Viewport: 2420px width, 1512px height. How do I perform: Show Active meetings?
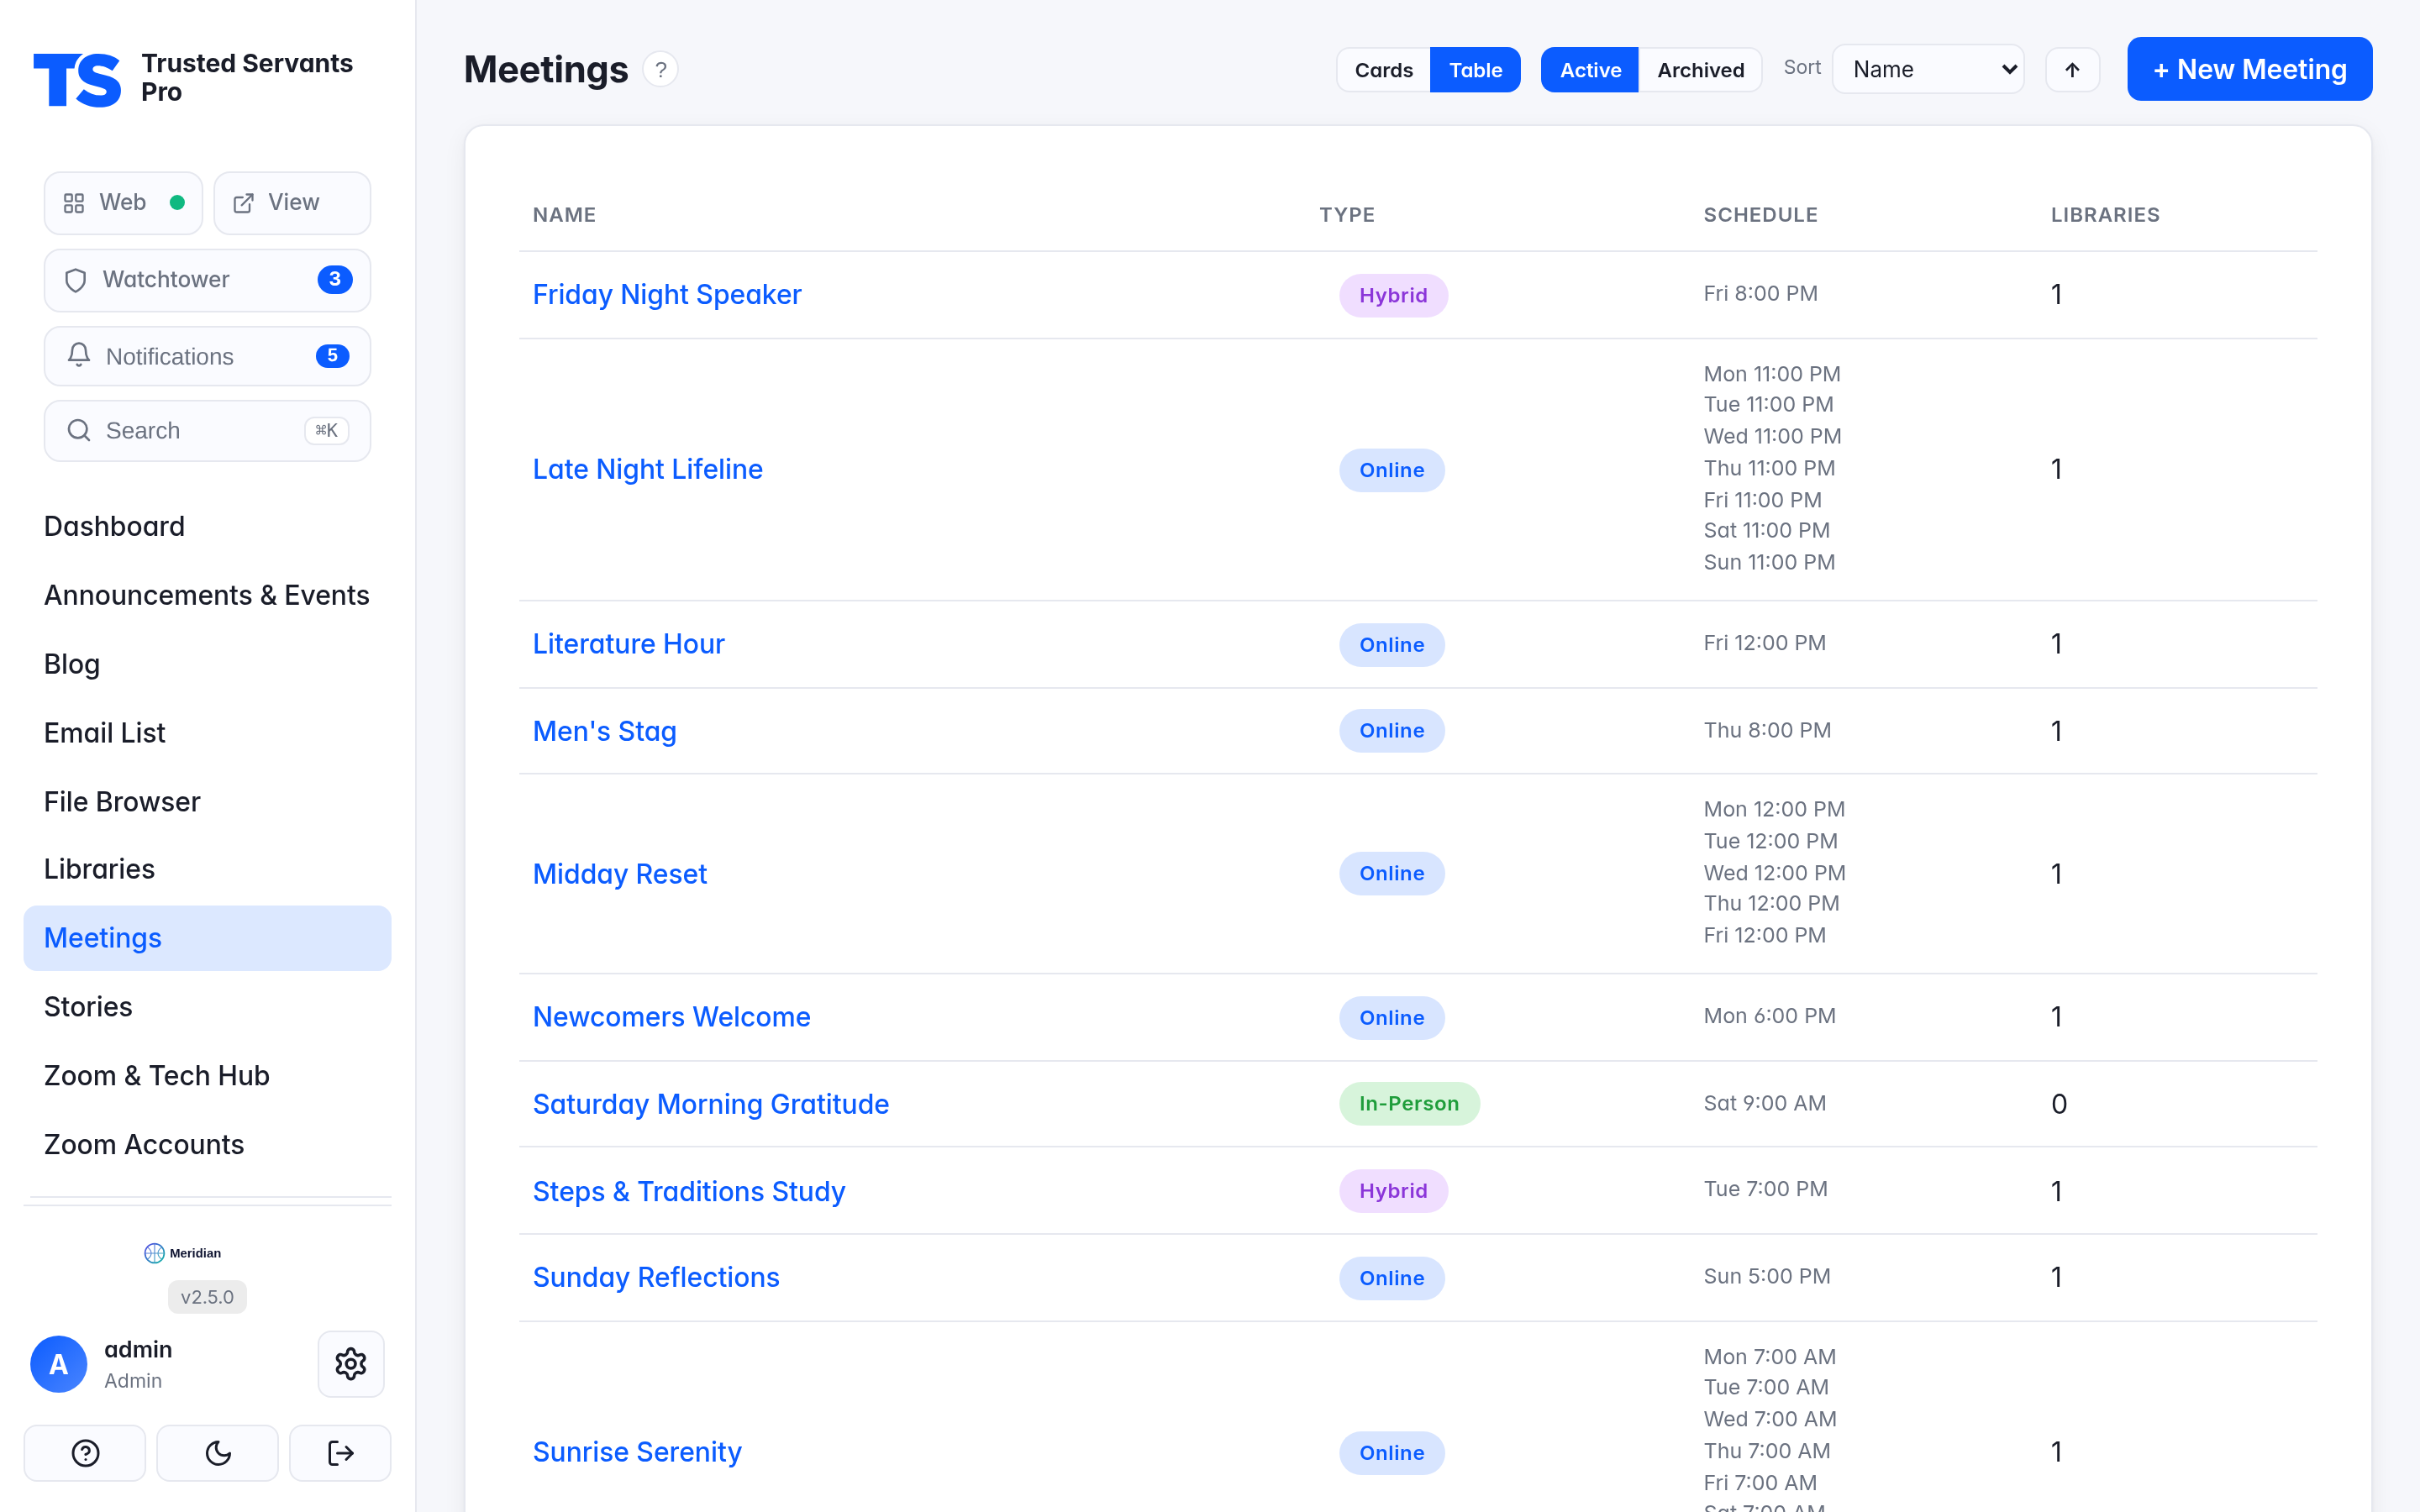pyautogui.click(x=1589, y=70)
